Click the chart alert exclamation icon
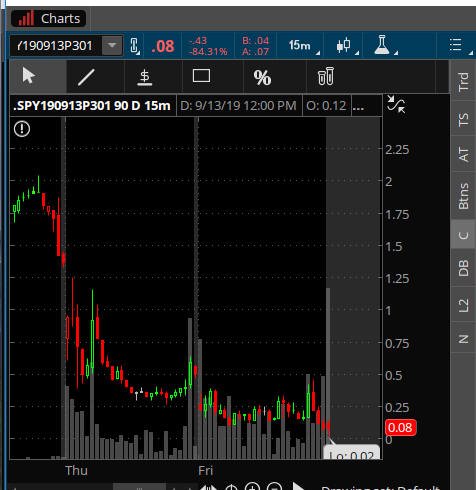This screenshot has width=476, height=490. (x=22, y=129)
